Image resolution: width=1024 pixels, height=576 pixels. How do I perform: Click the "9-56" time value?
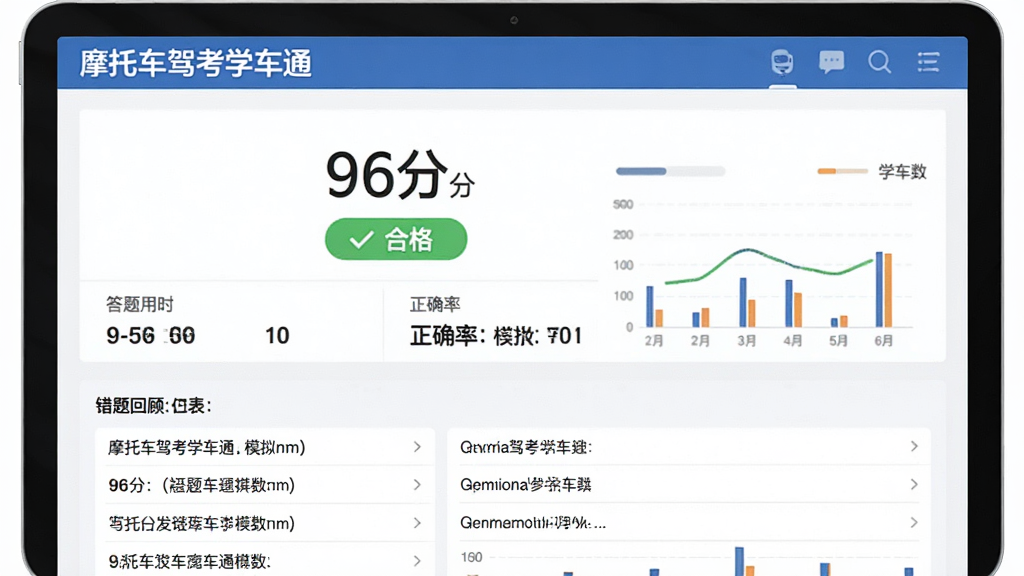(131, 336)
